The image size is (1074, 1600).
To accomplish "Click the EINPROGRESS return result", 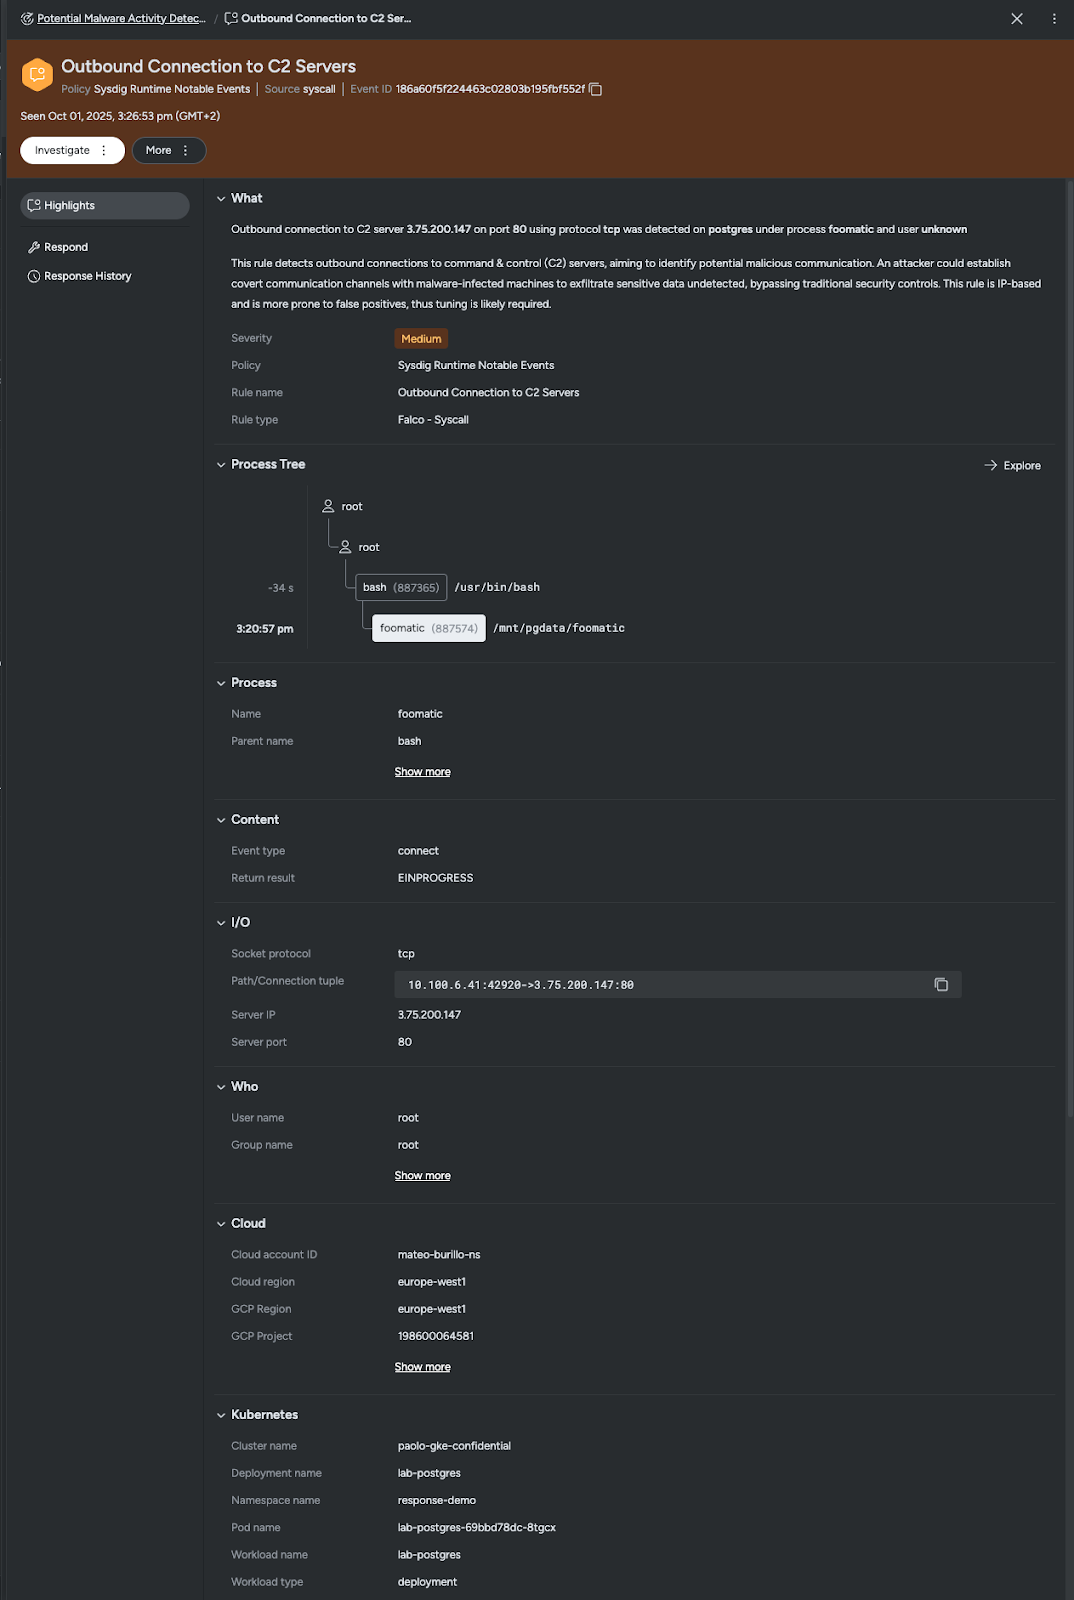I will tap(436, 878).
